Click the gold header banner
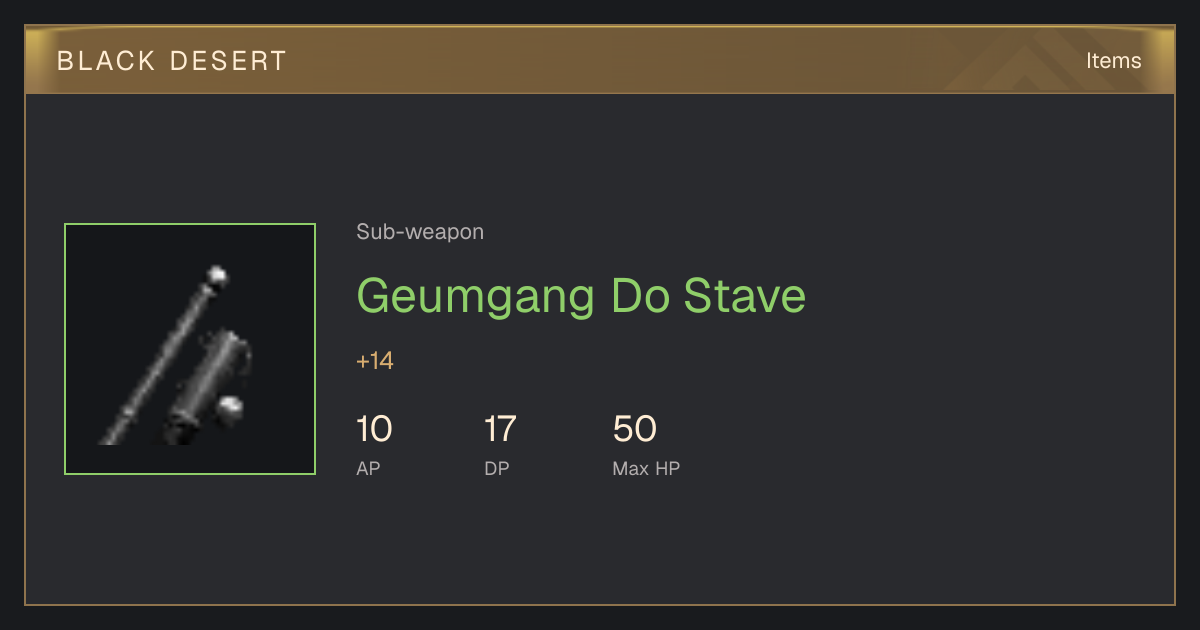The image size is (1200, 630). [x=600, y=60]
